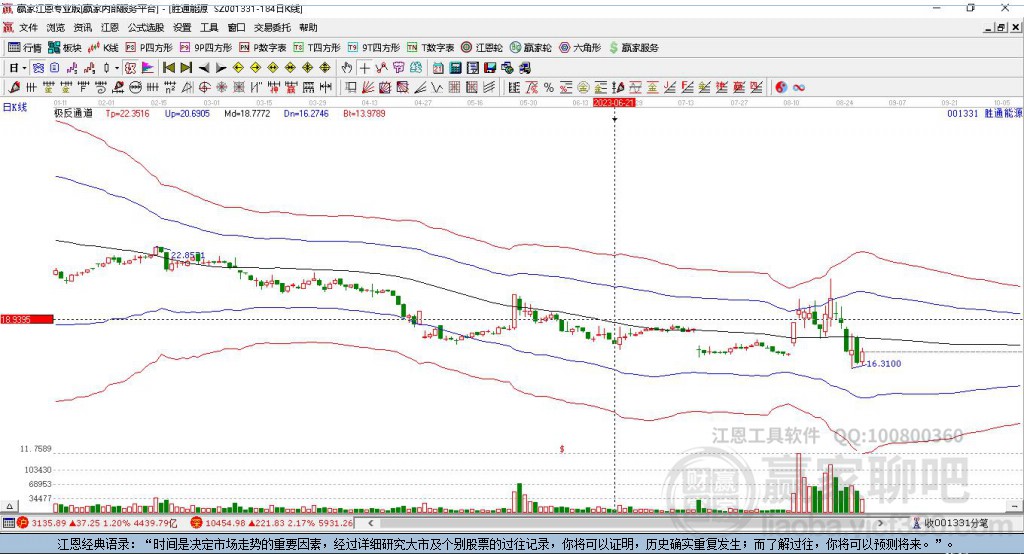Click the 2023-06-21 date marker

pyautogui.click(x=613, y=103)
